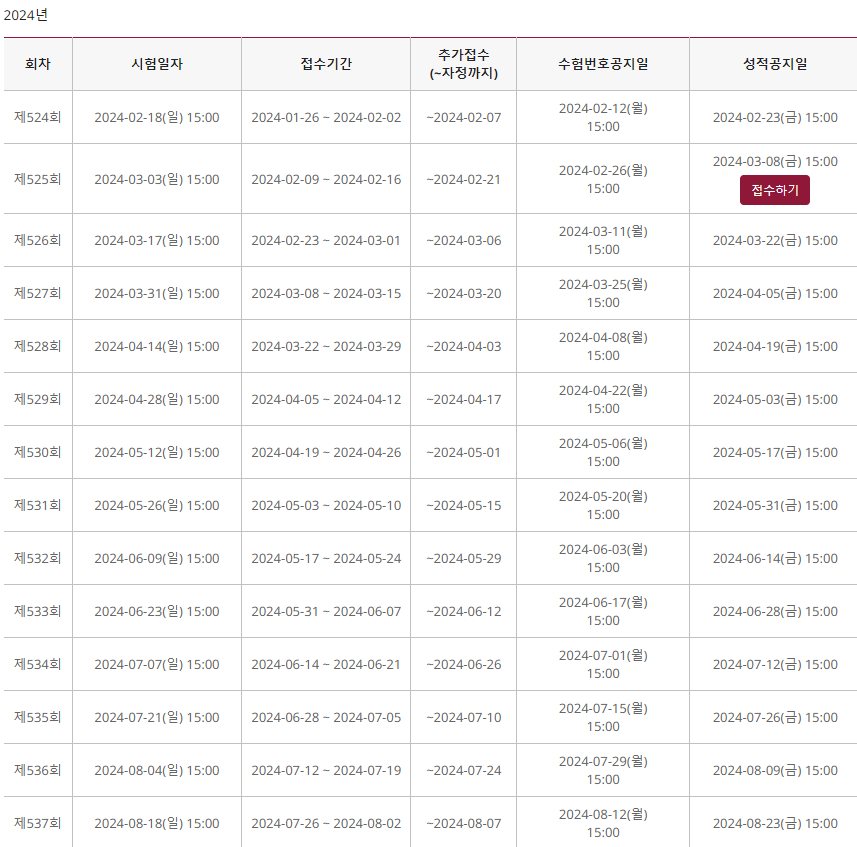Click the 접수하기 button for 제525회

pyautogui.click(x=774, y=190)
